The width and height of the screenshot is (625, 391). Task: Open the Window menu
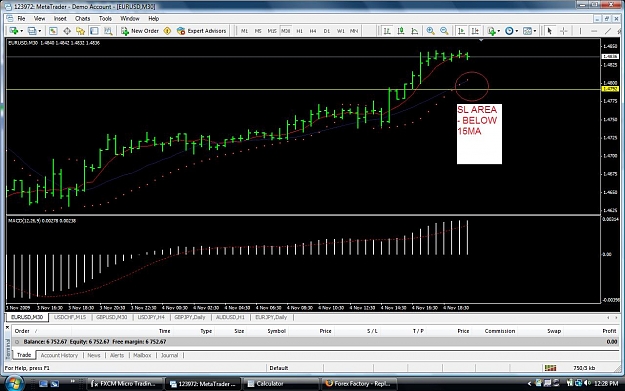pos(130,18)
